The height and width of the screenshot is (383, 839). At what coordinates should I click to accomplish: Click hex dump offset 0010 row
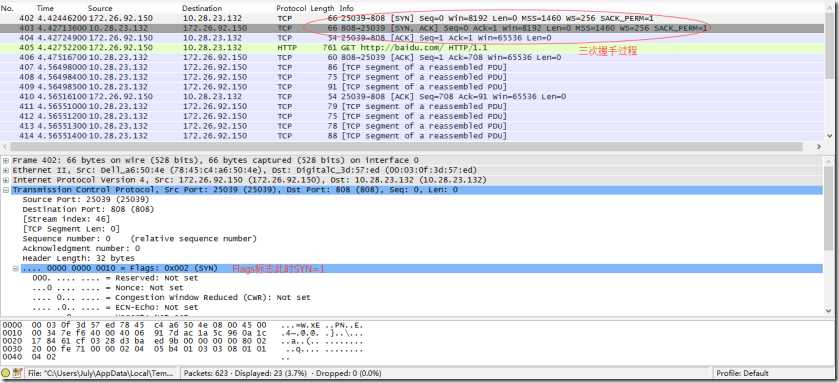coord(182,333)
